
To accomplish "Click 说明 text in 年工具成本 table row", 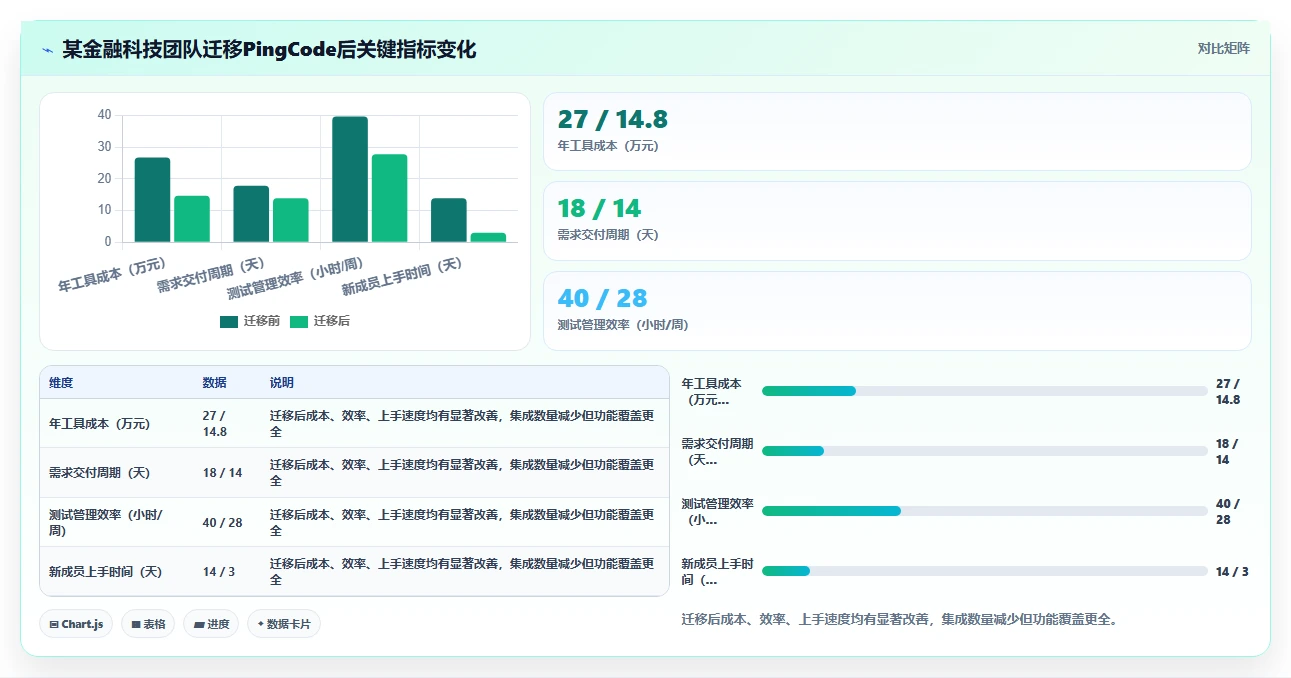I will click(462, 424).
